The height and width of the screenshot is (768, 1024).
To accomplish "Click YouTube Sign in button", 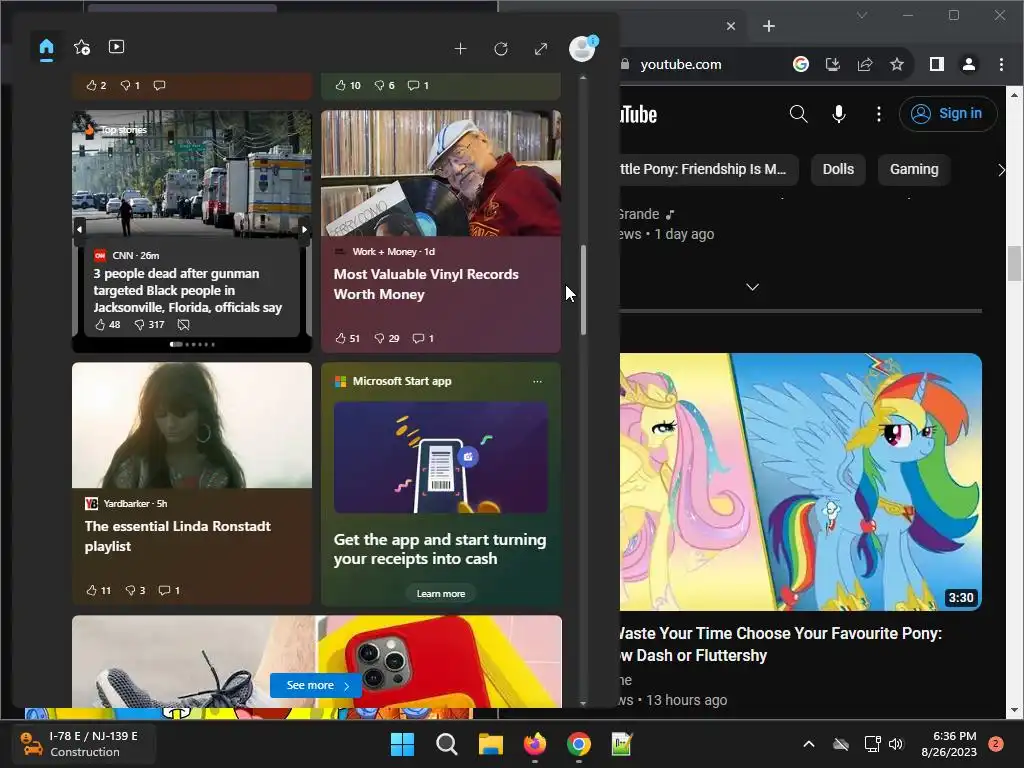I will [948, 114].
